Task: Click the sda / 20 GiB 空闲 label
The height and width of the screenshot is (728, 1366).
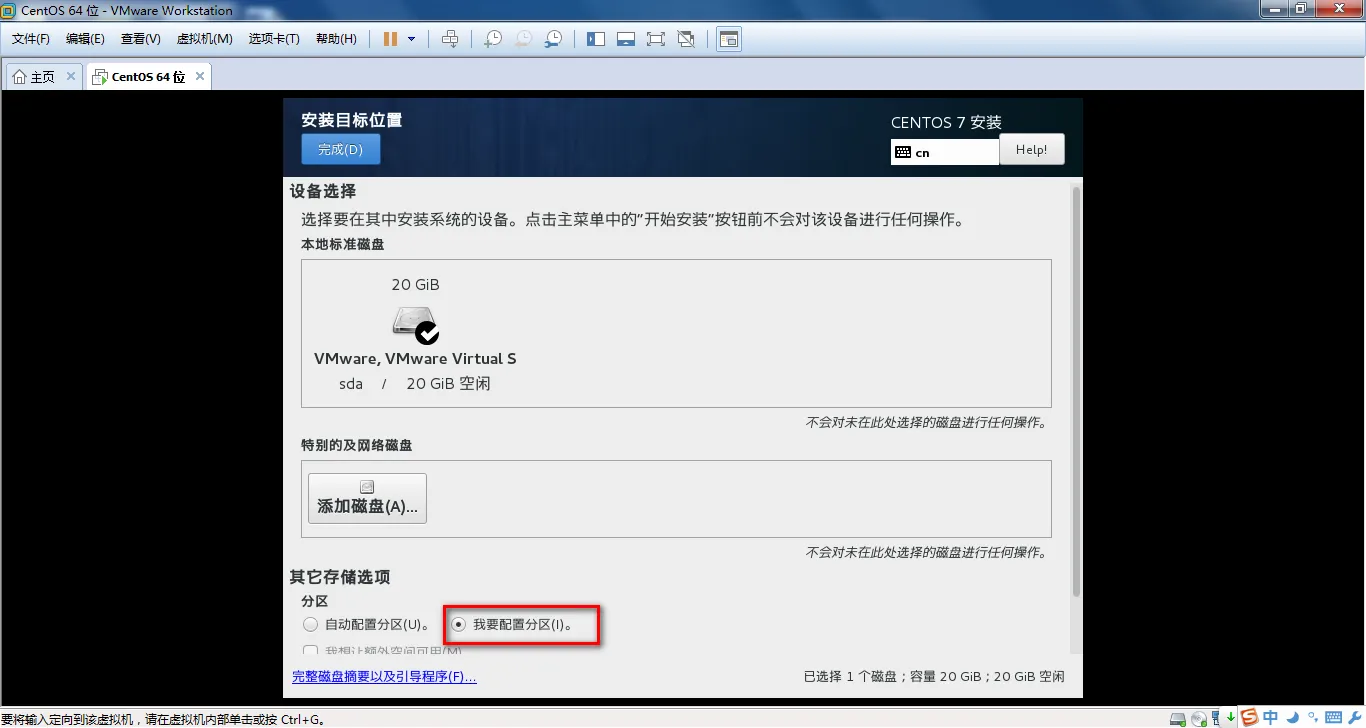Action: click(415, 384)
